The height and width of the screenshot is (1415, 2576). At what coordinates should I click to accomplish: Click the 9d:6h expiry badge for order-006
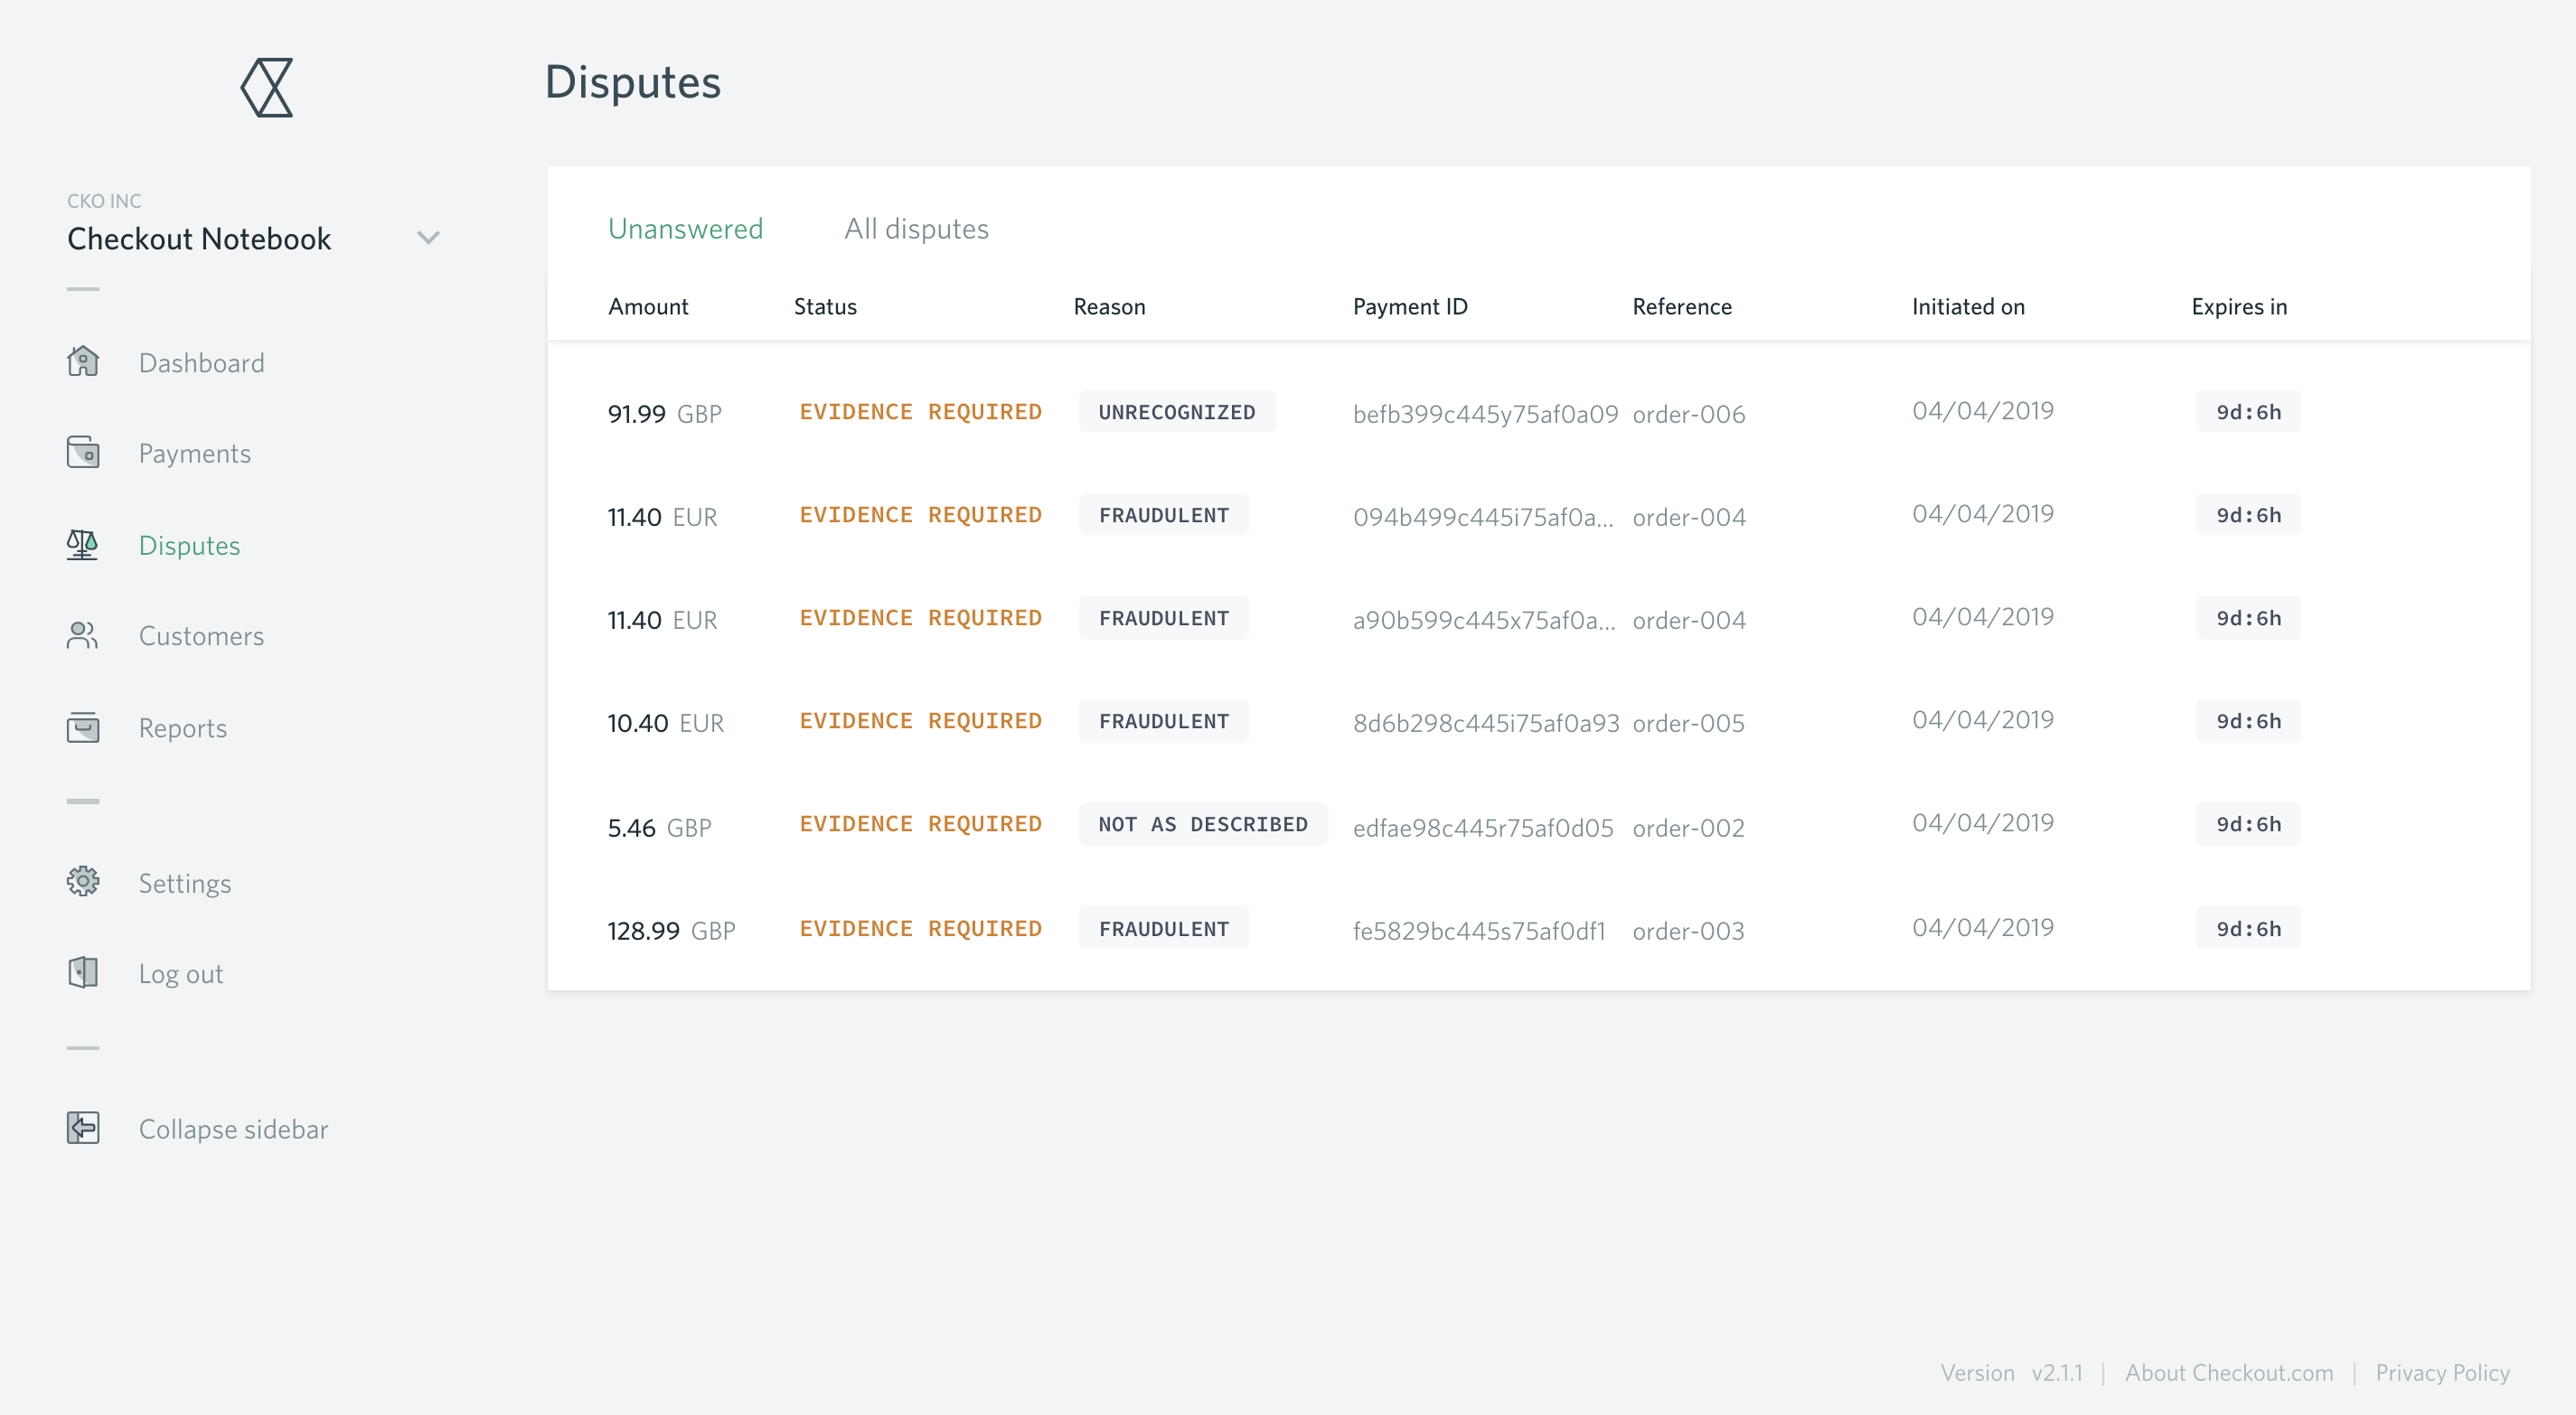(x=2248, y=412)
